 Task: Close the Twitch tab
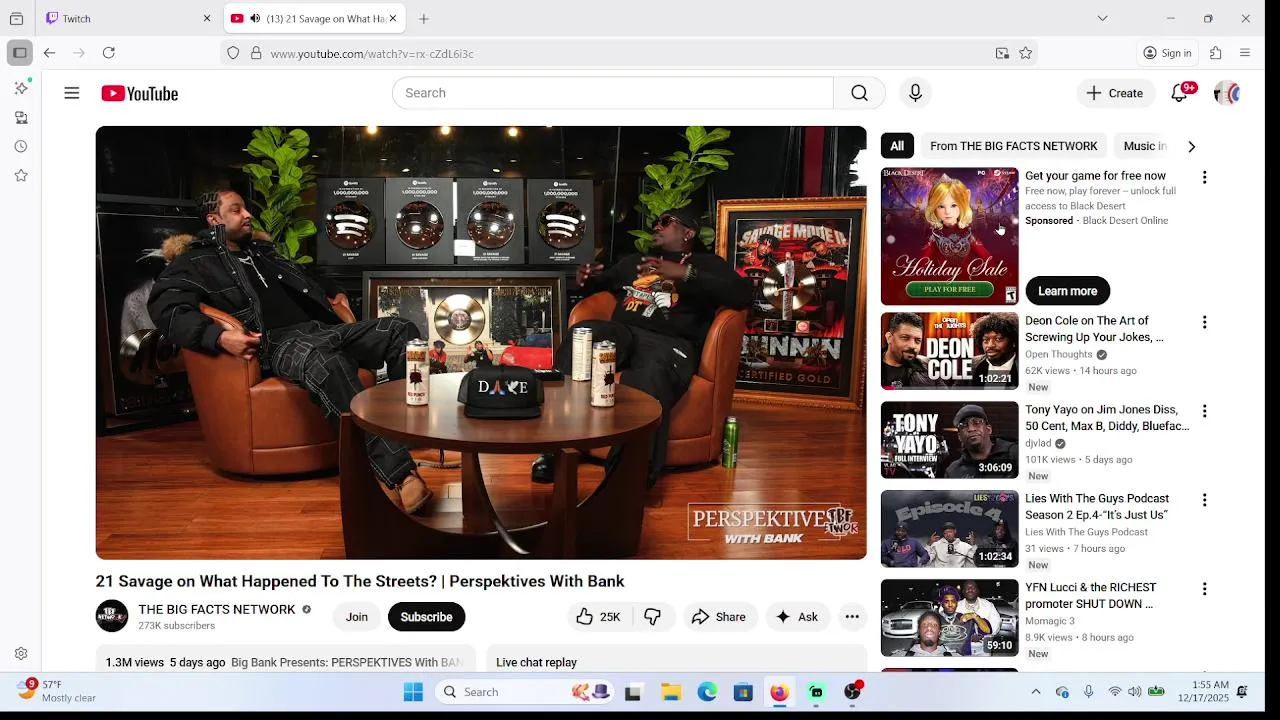207,18
